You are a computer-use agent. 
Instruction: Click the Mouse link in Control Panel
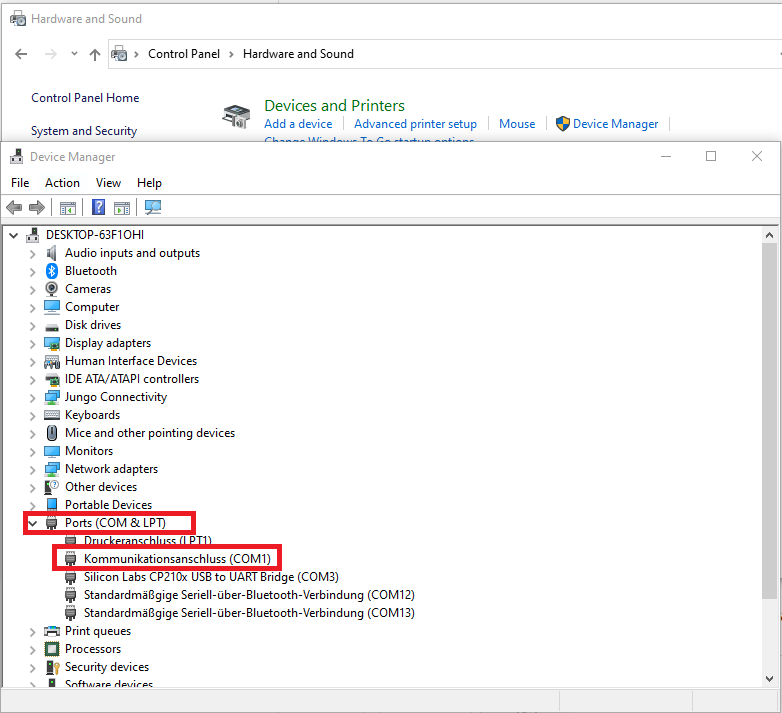(517, 124)
